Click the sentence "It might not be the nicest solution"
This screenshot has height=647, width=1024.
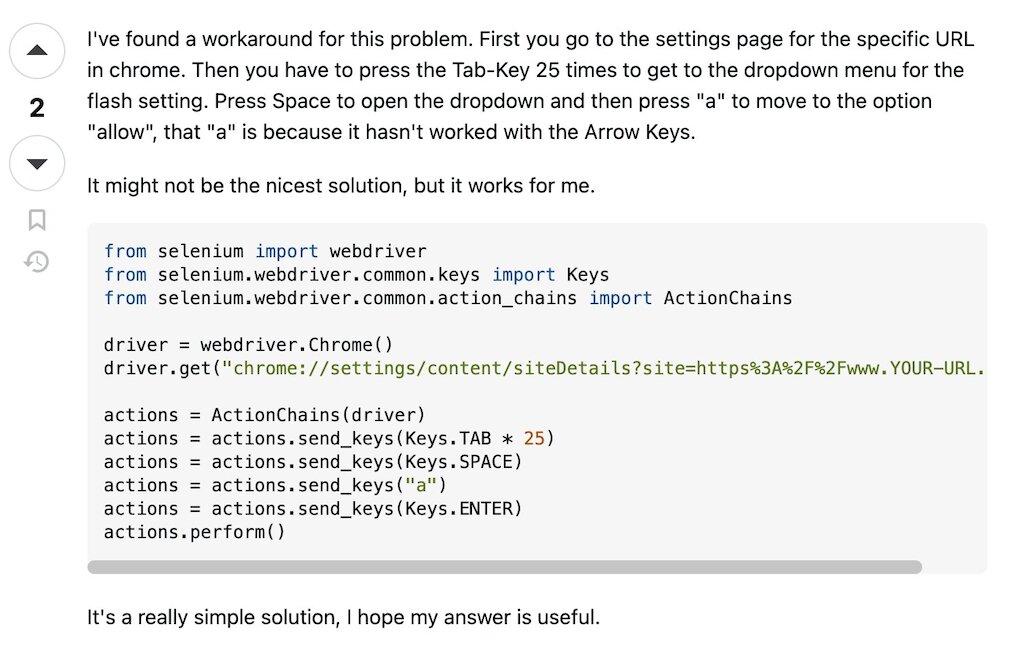(x=340, y=186)
